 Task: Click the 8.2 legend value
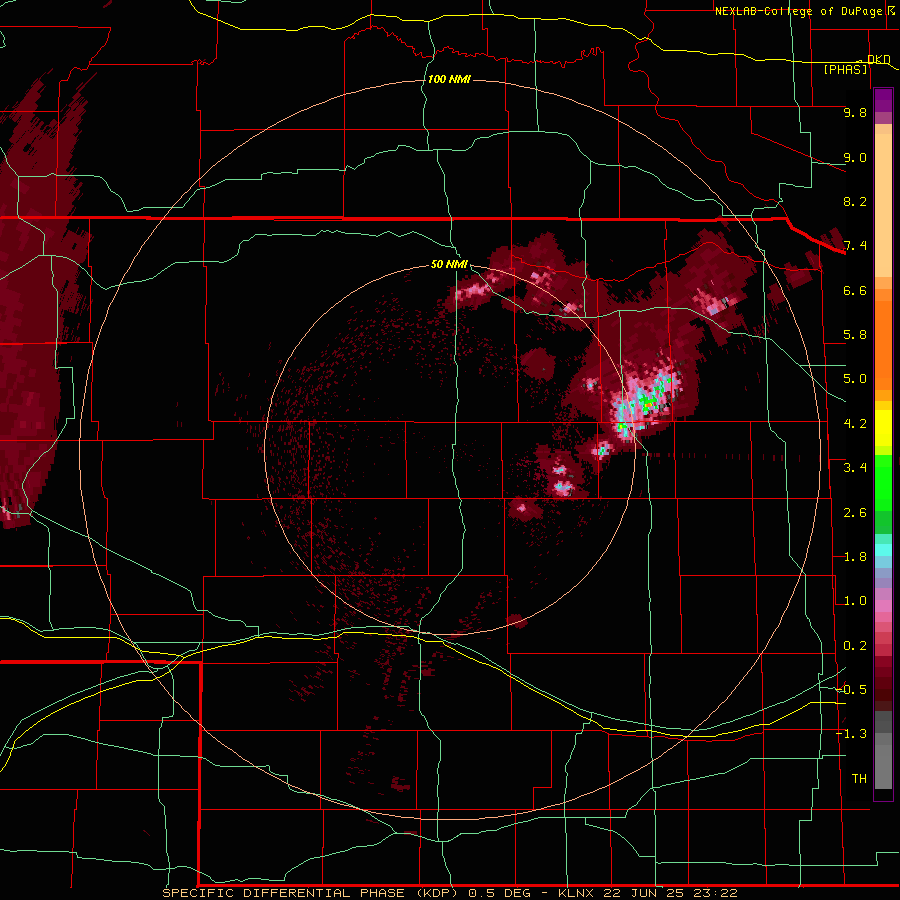point(855,201)
